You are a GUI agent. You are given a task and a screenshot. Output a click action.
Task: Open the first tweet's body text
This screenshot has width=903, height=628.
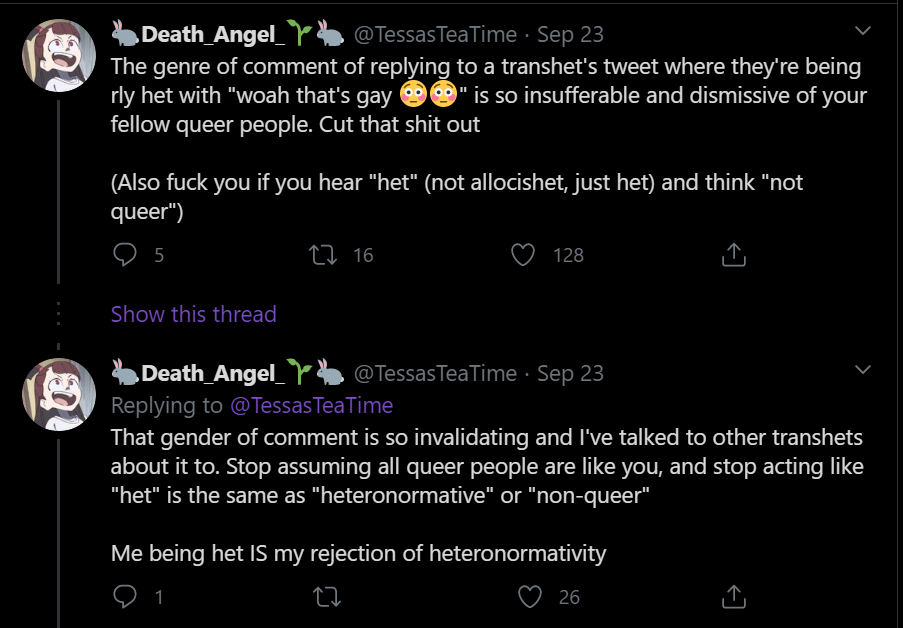(480, 96)
